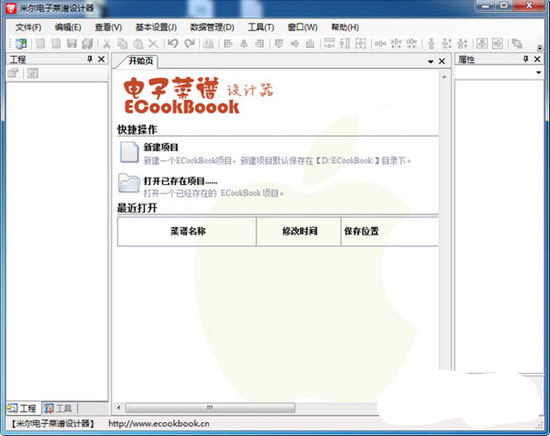
Task: Open the 数据管理(D) menu
Action: [x=212, y=27]
